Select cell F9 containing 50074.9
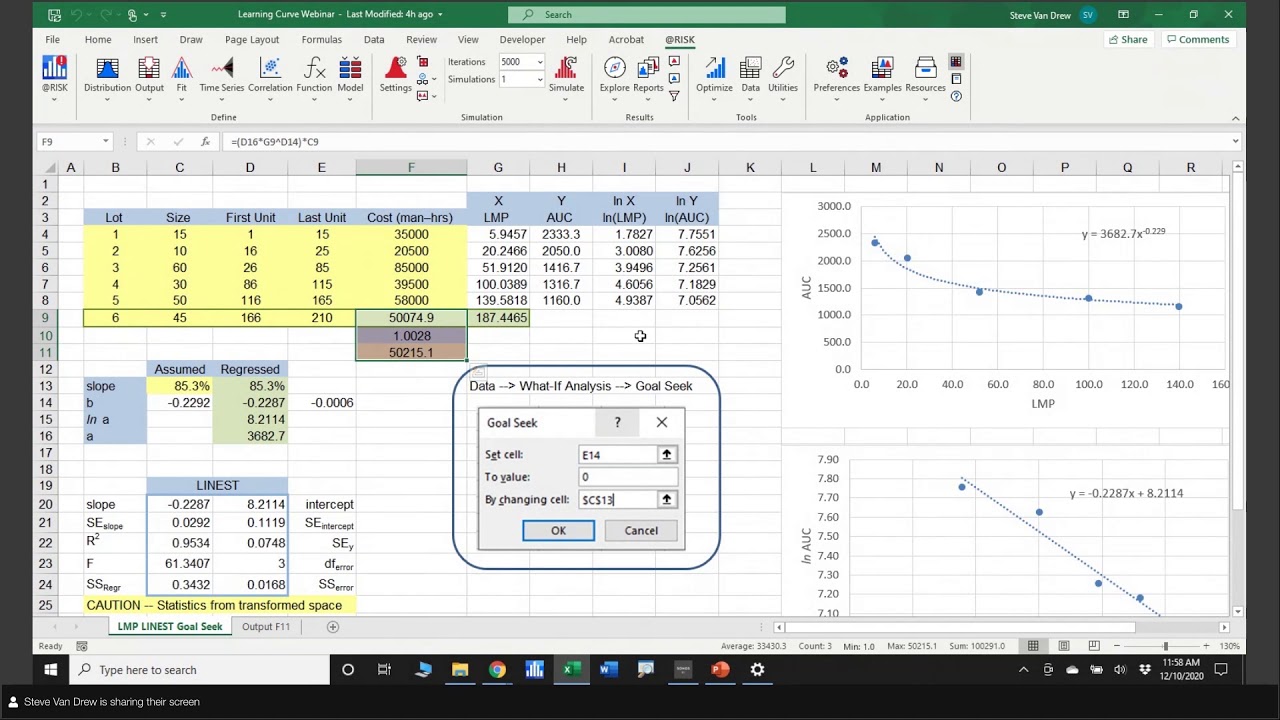This screenshot has height=720, width=1280. click(411, 318)
